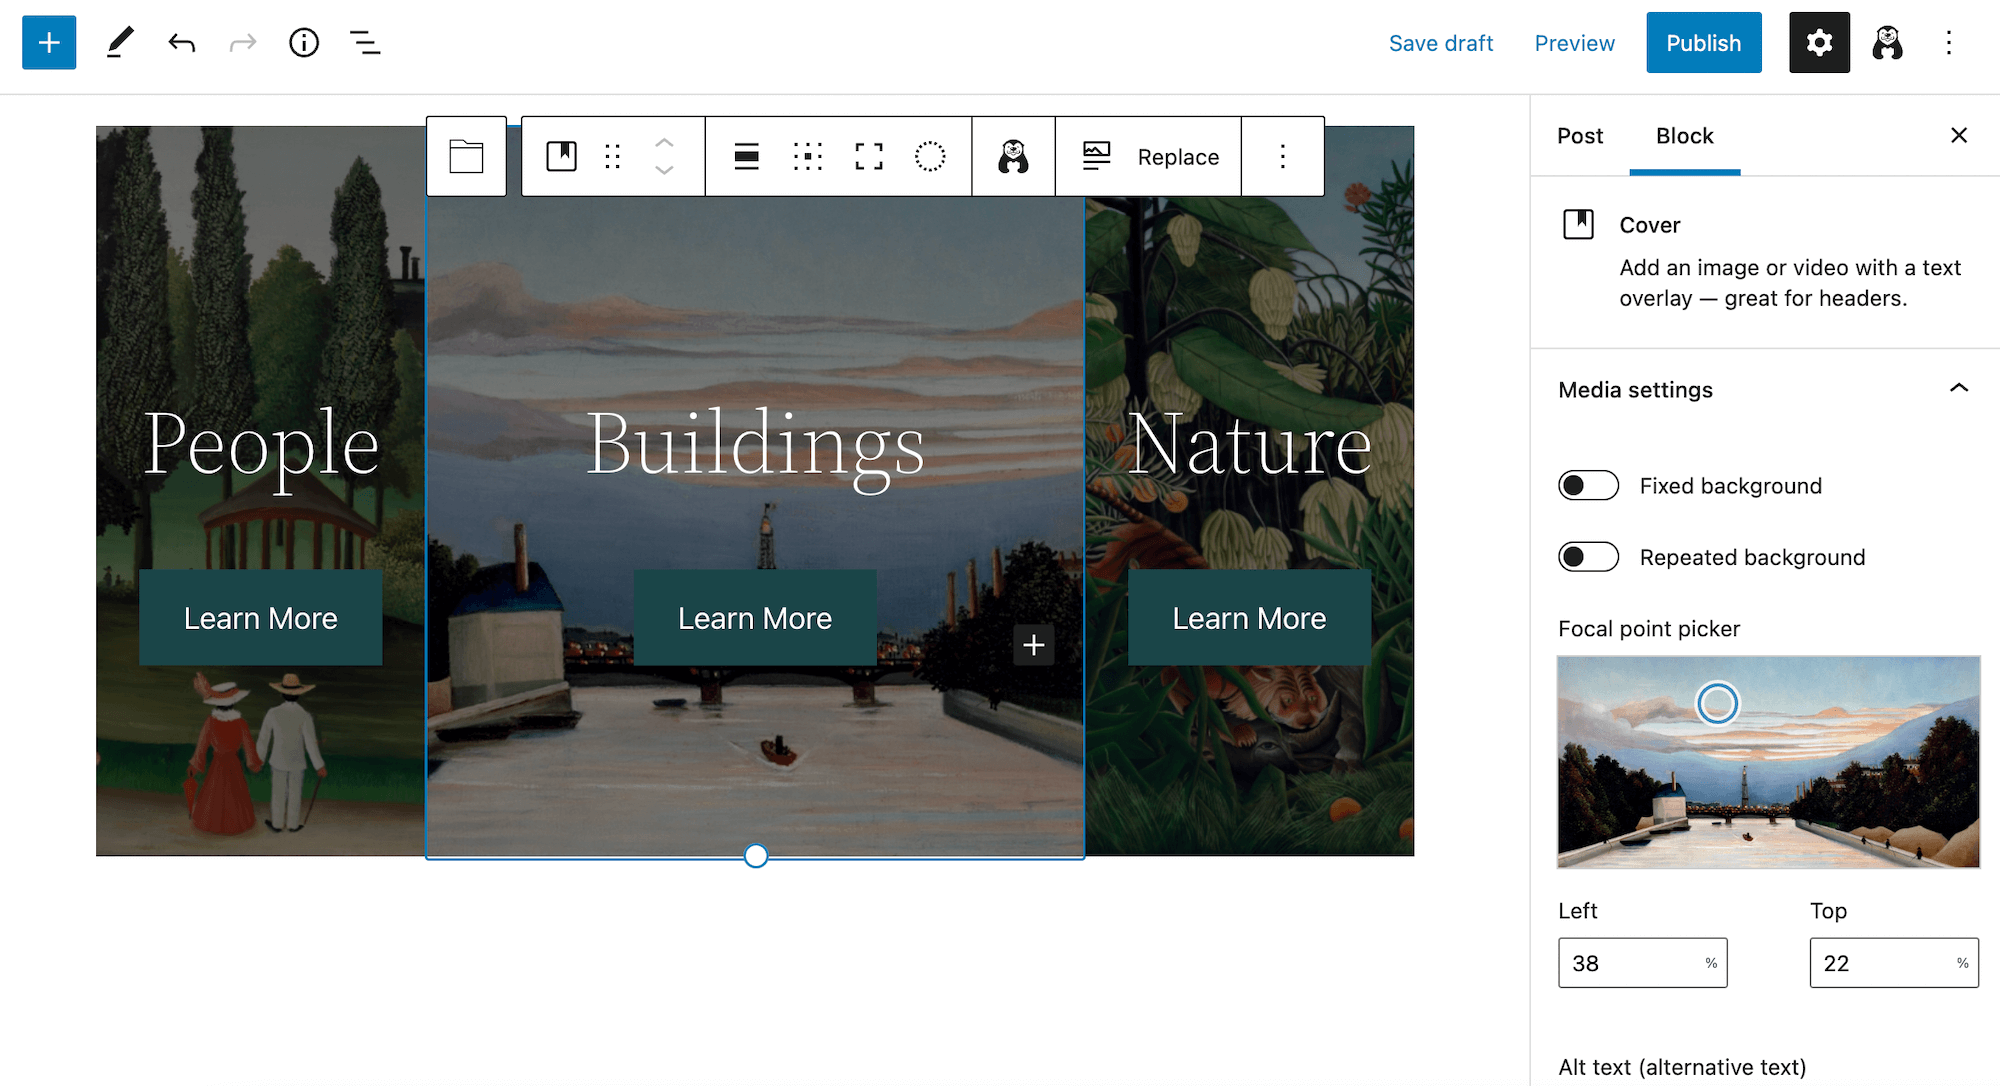Click inside the focal point picker image

coord(1768,763)
